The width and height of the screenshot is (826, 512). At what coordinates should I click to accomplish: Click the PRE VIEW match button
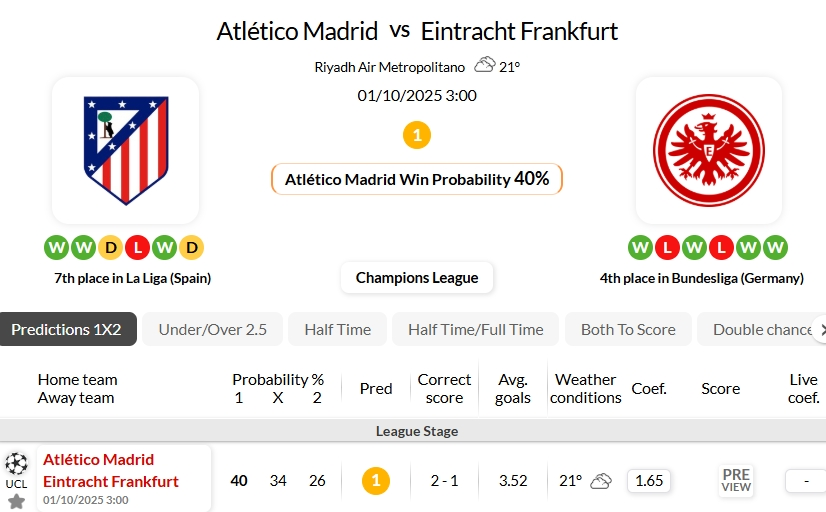[x=736, y=481]
